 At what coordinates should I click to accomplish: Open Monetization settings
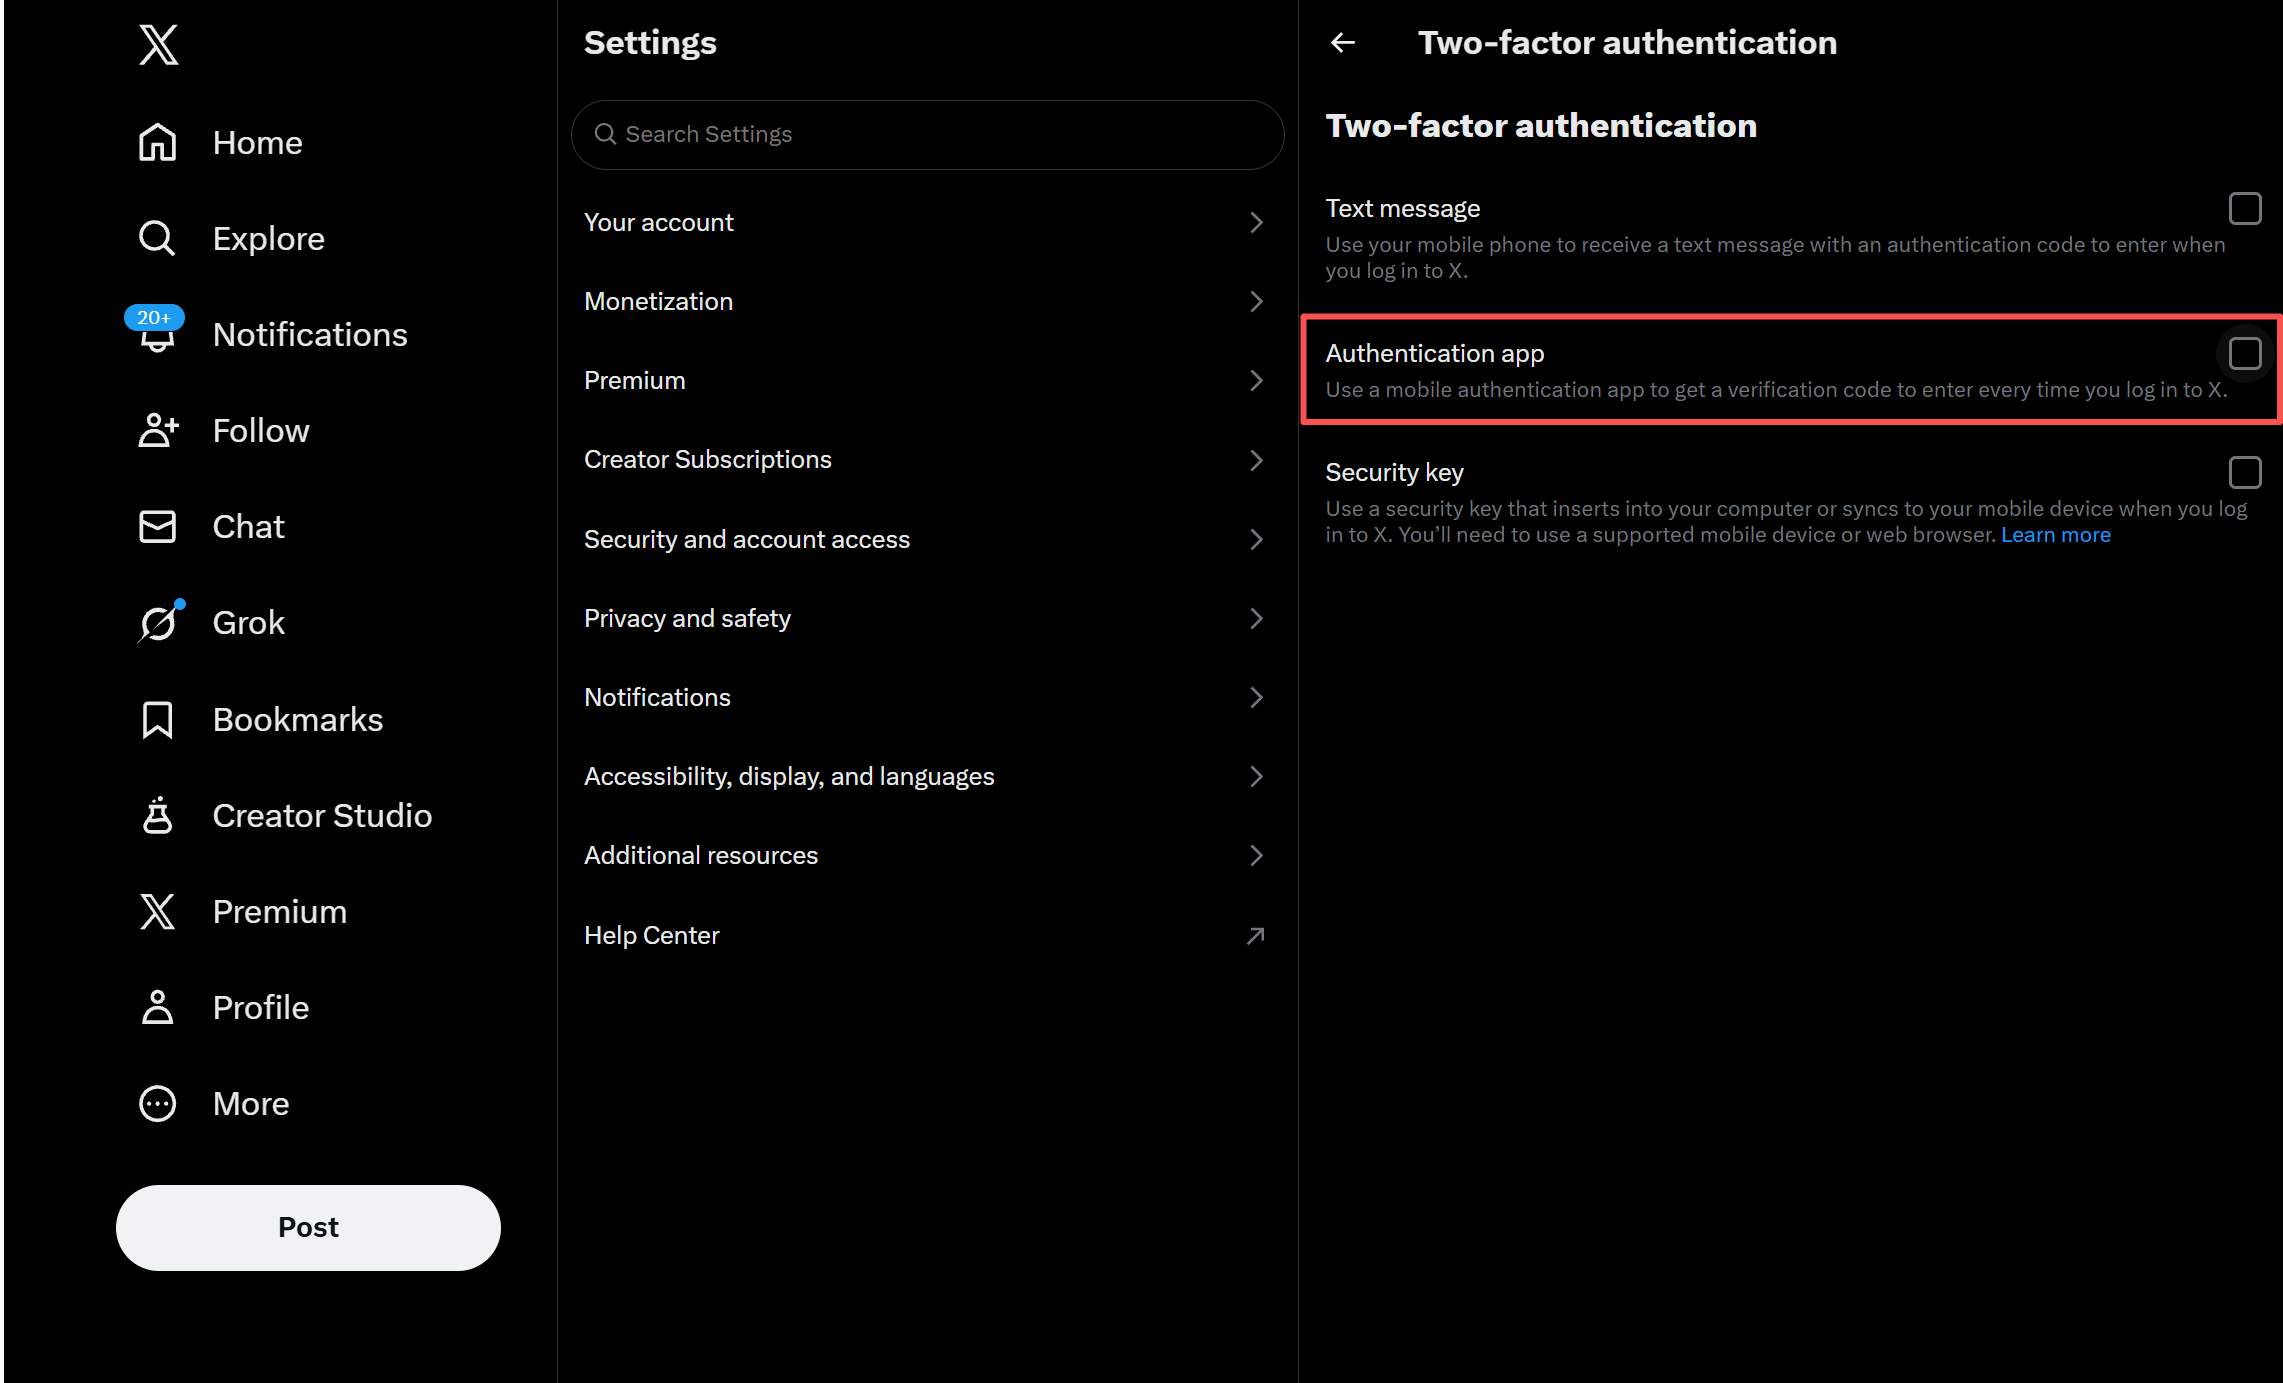pyautogui.click(x=927, y=301)
